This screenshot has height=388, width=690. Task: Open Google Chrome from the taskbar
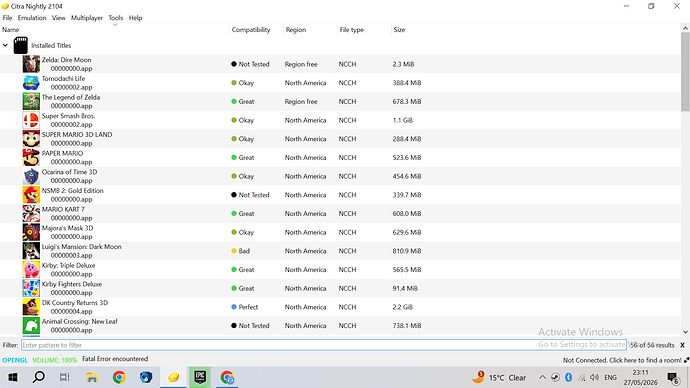(x=119, y=377)
